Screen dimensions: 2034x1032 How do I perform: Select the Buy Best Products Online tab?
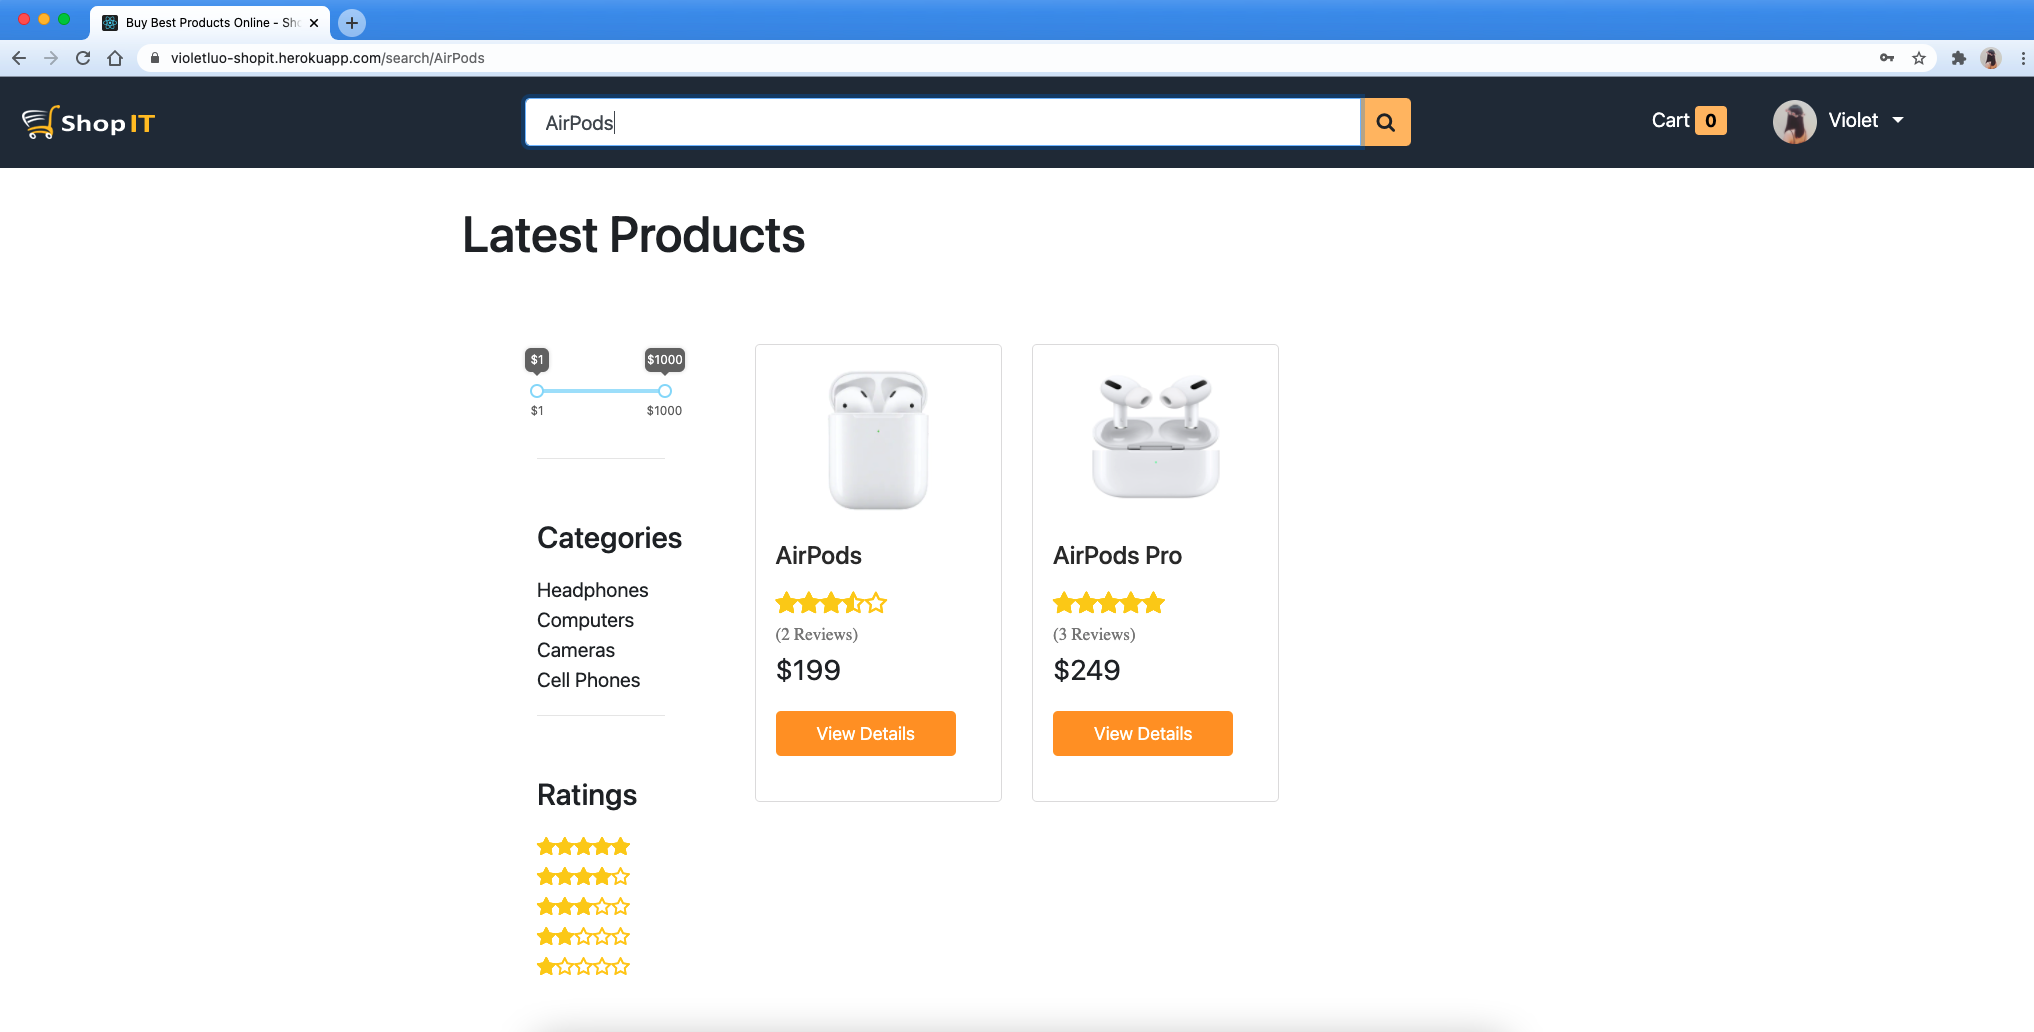click(207, 22)
